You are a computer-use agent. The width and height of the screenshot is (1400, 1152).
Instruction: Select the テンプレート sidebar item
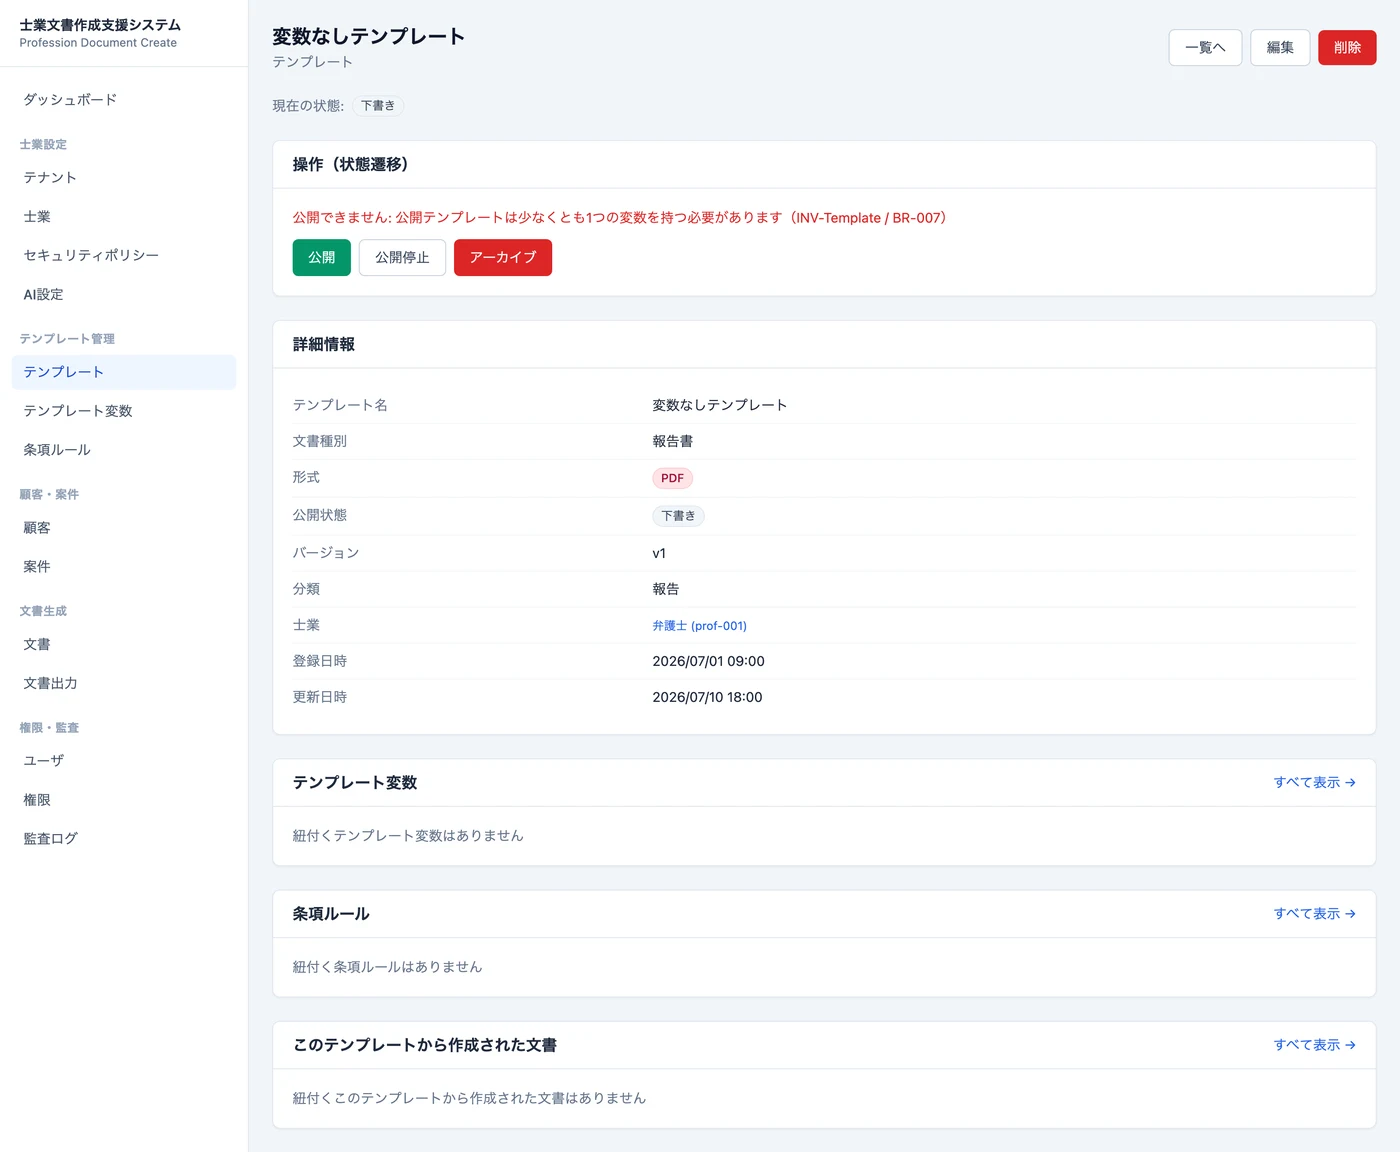(124, 372)
